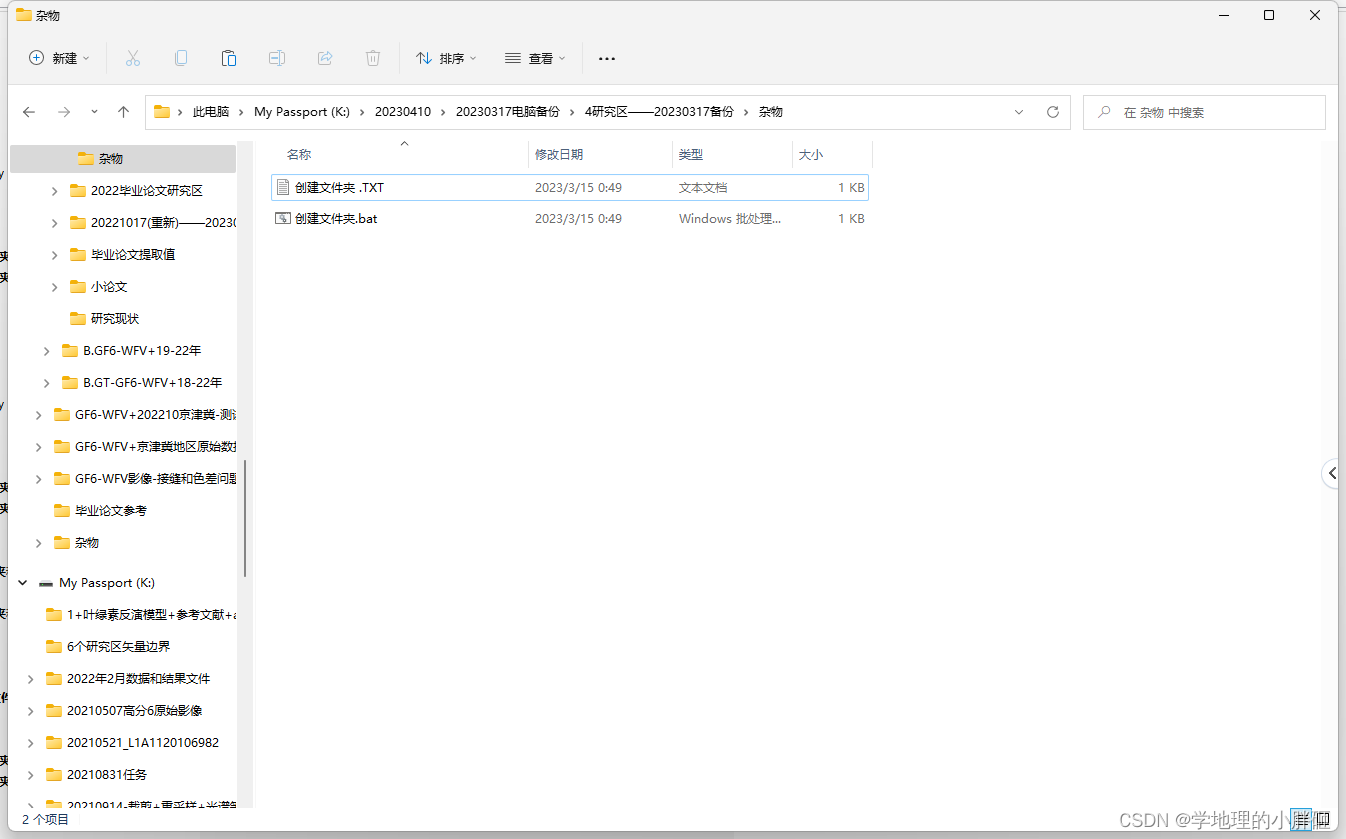Click the 创建文件夹 .TXT file icon
The image size is (1346, 839).
[283, 187]
